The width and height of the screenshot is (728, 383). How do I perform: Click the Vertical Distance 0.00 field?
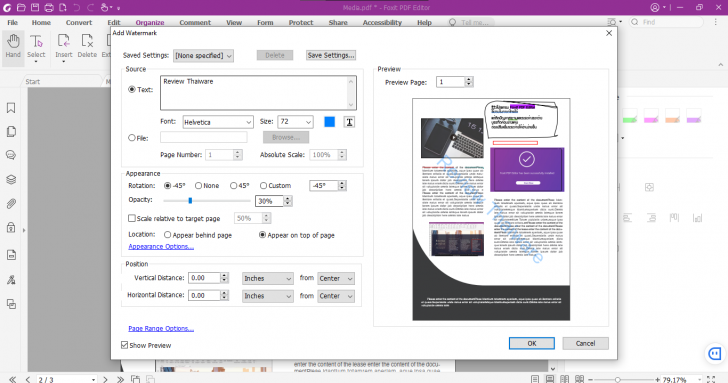point(204,278)
